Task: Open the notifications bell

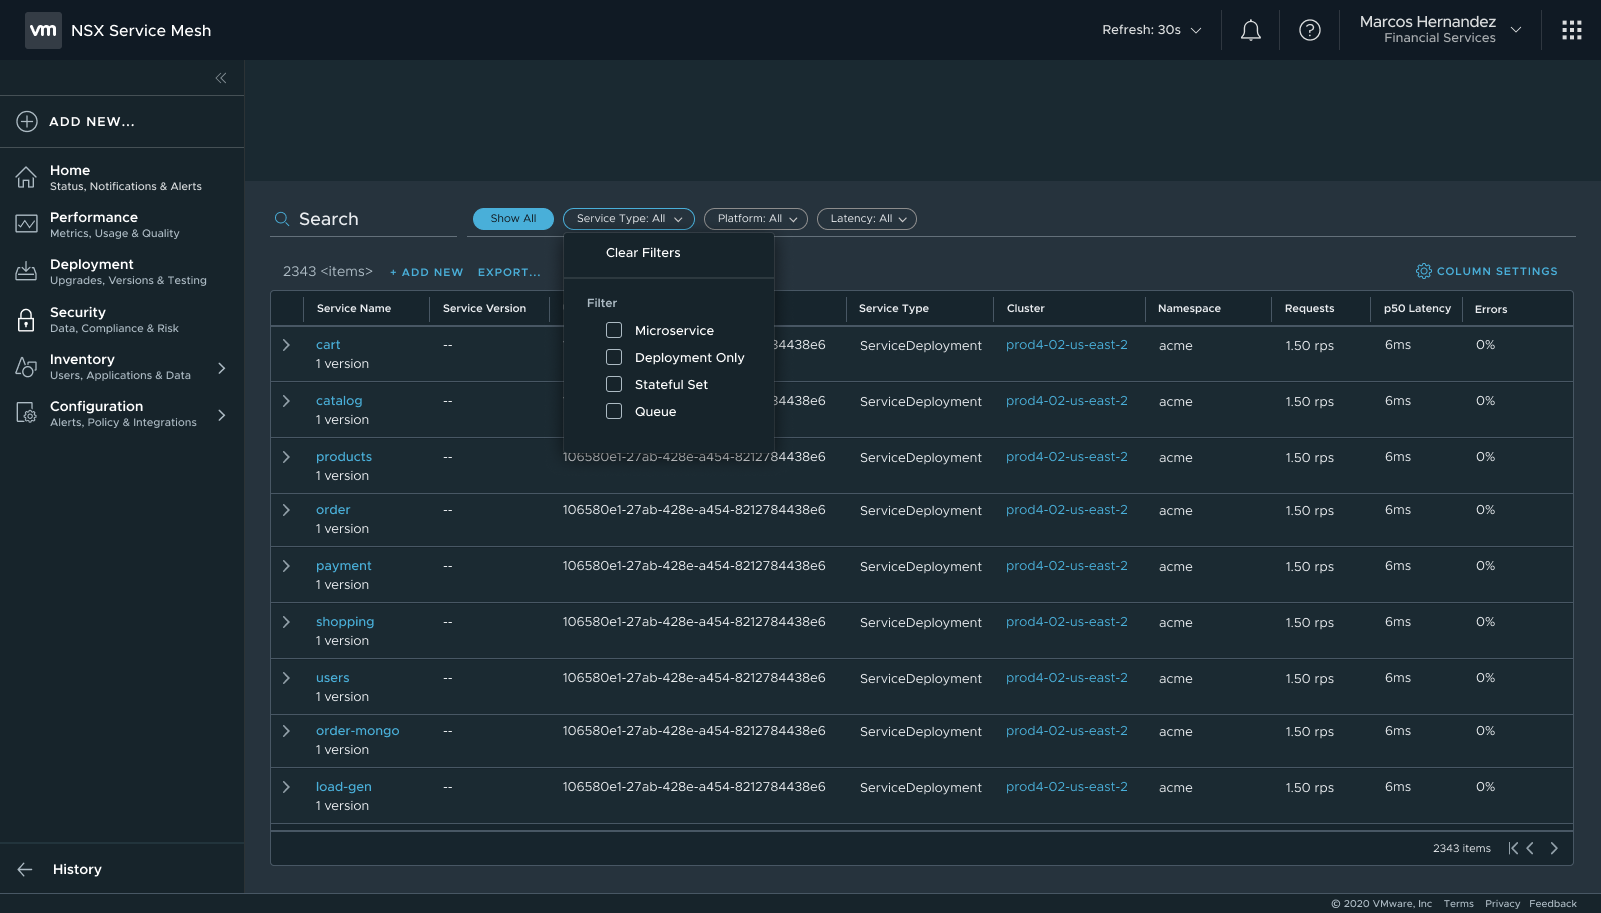Action: pyautogui.click(x=1251, y=30)
